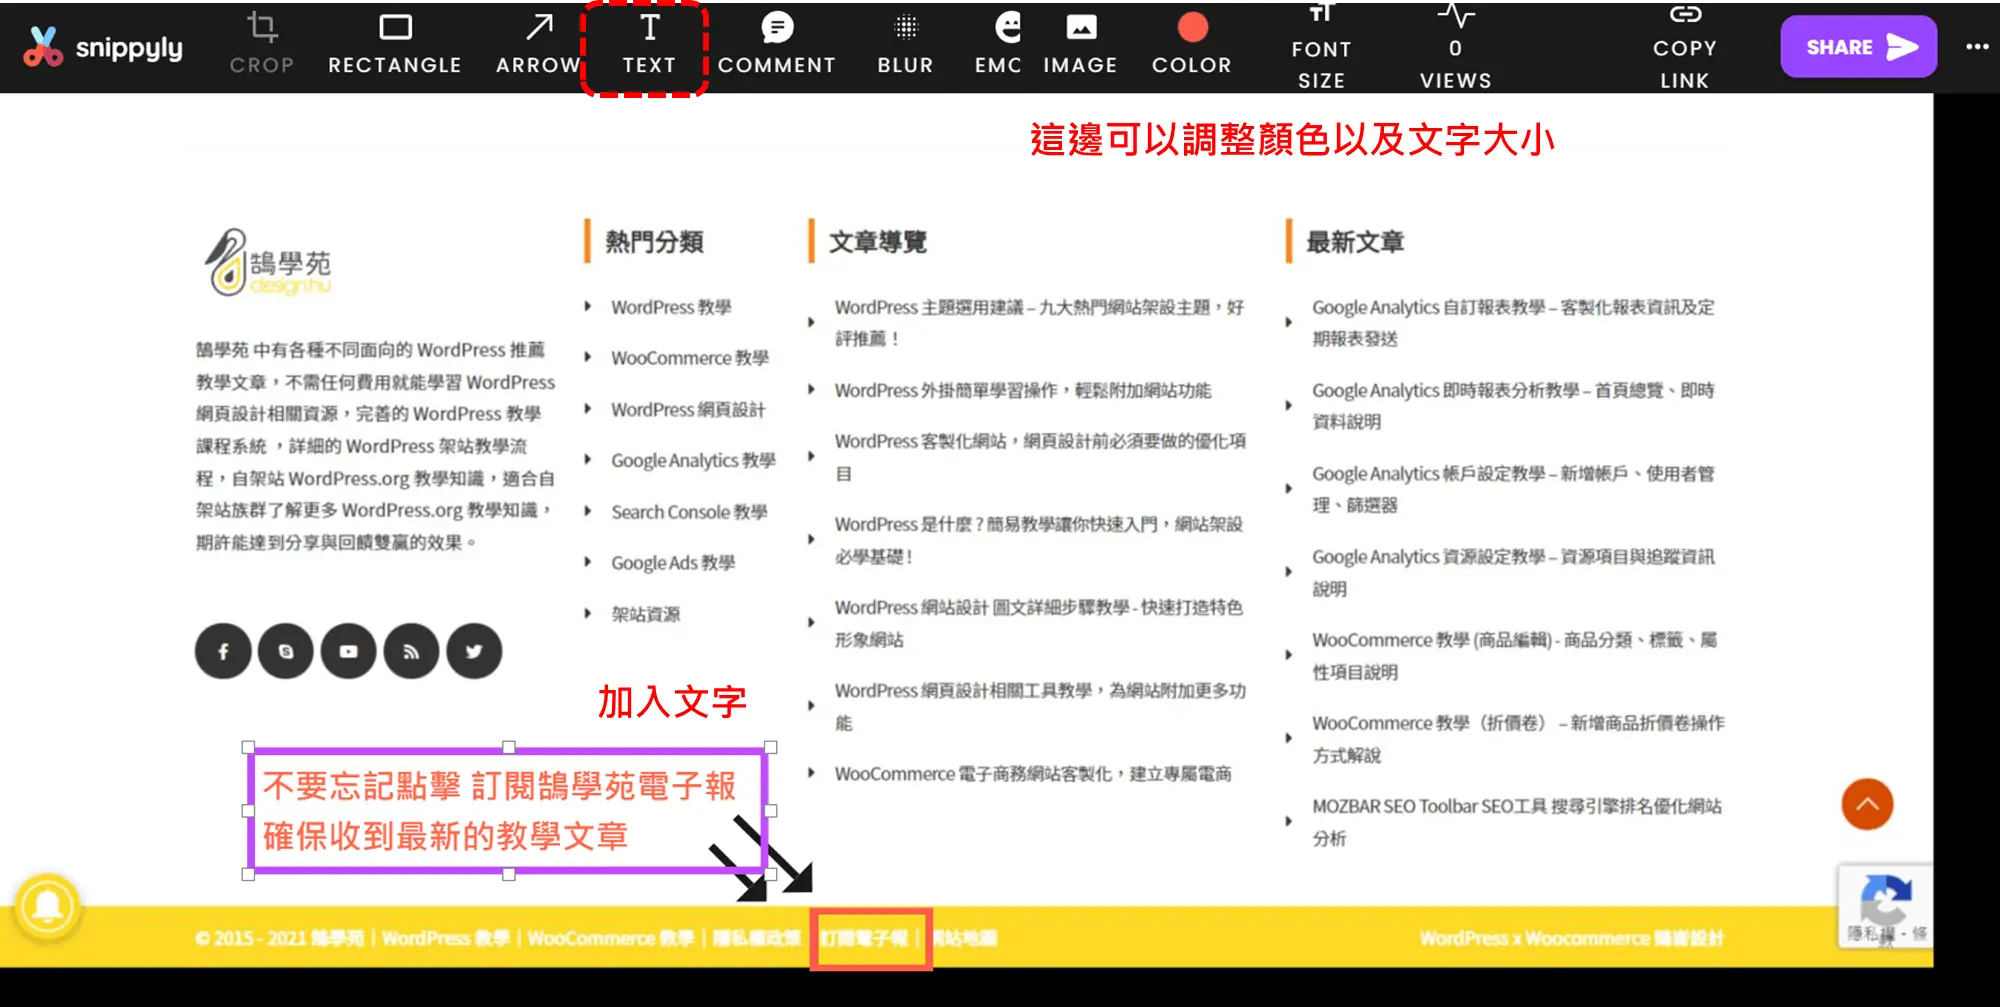Open WordPress 網頁設計相關工具教學 link

[1040, 706]
